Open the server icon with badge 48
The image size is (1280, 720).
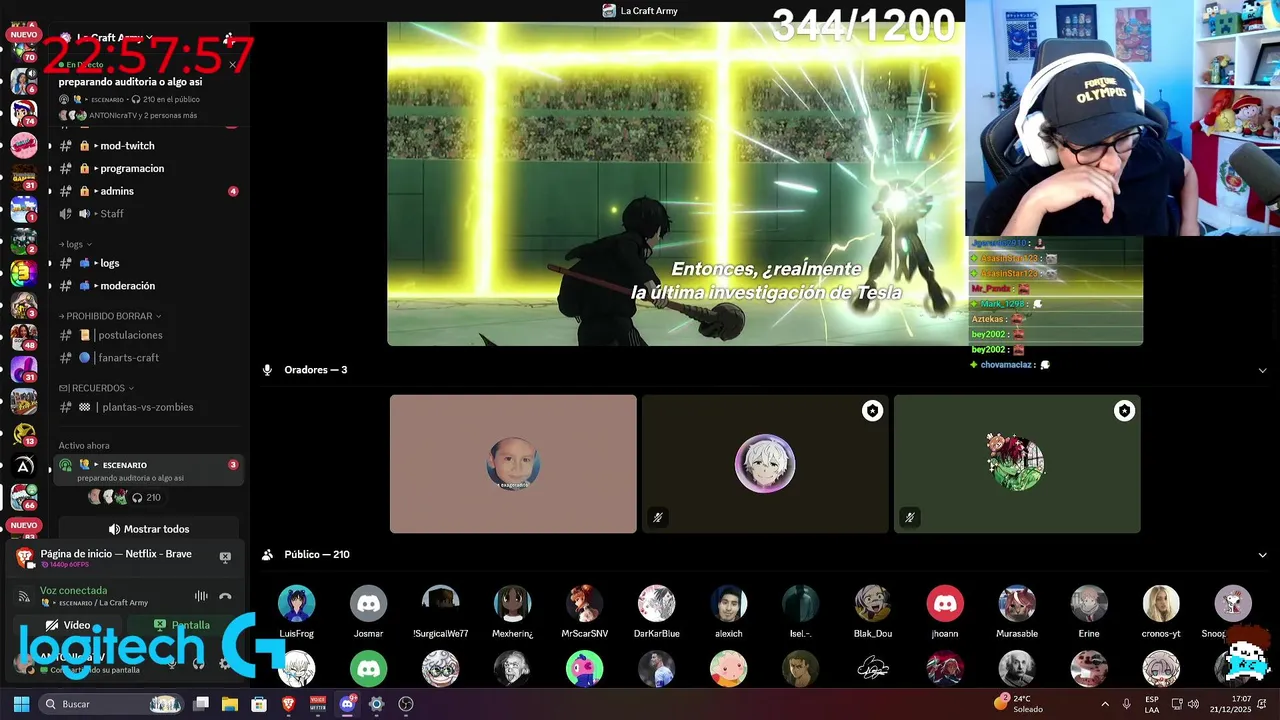coord(23,339)
